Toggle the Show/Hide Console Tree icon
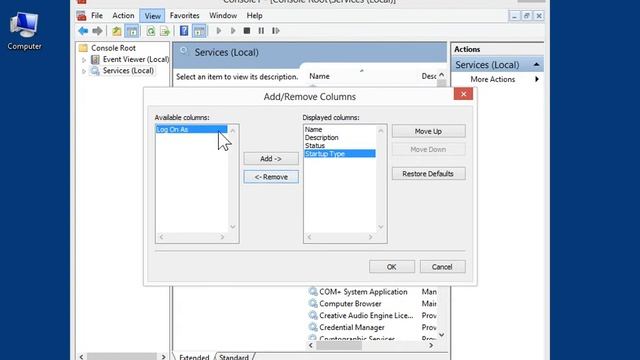Image resolution: width=640 pixels, height=360 pixels. pos(131,31)
